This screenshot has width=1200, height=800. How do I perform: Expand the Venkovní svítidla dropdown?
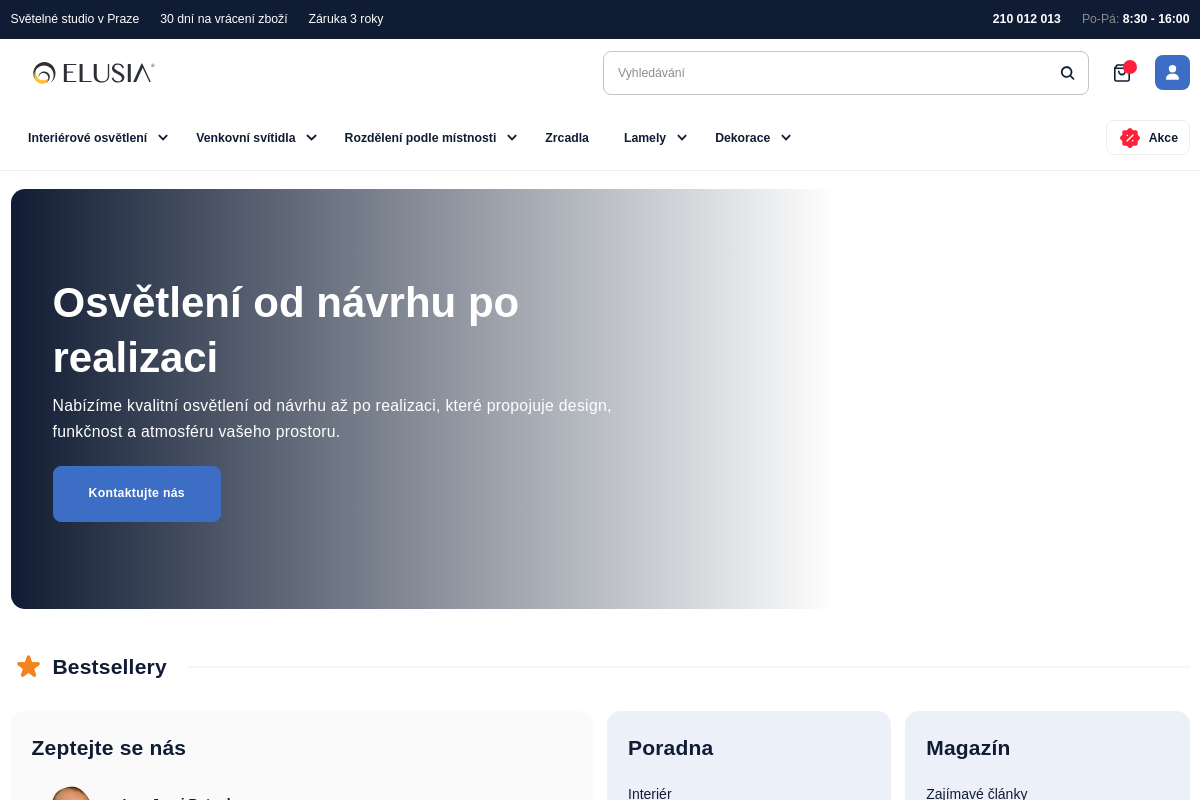311,138
